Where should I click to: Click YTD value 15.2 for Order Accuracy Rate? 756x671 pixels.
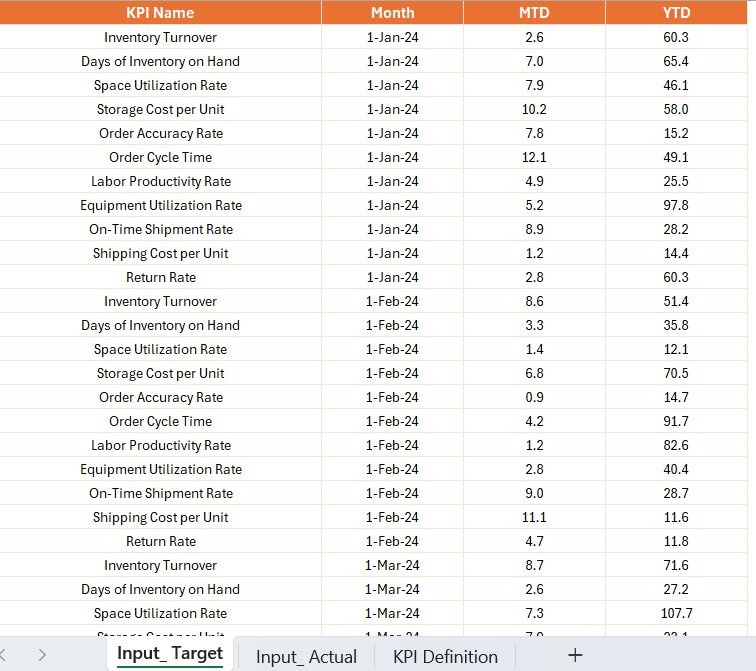coord(676,133)
